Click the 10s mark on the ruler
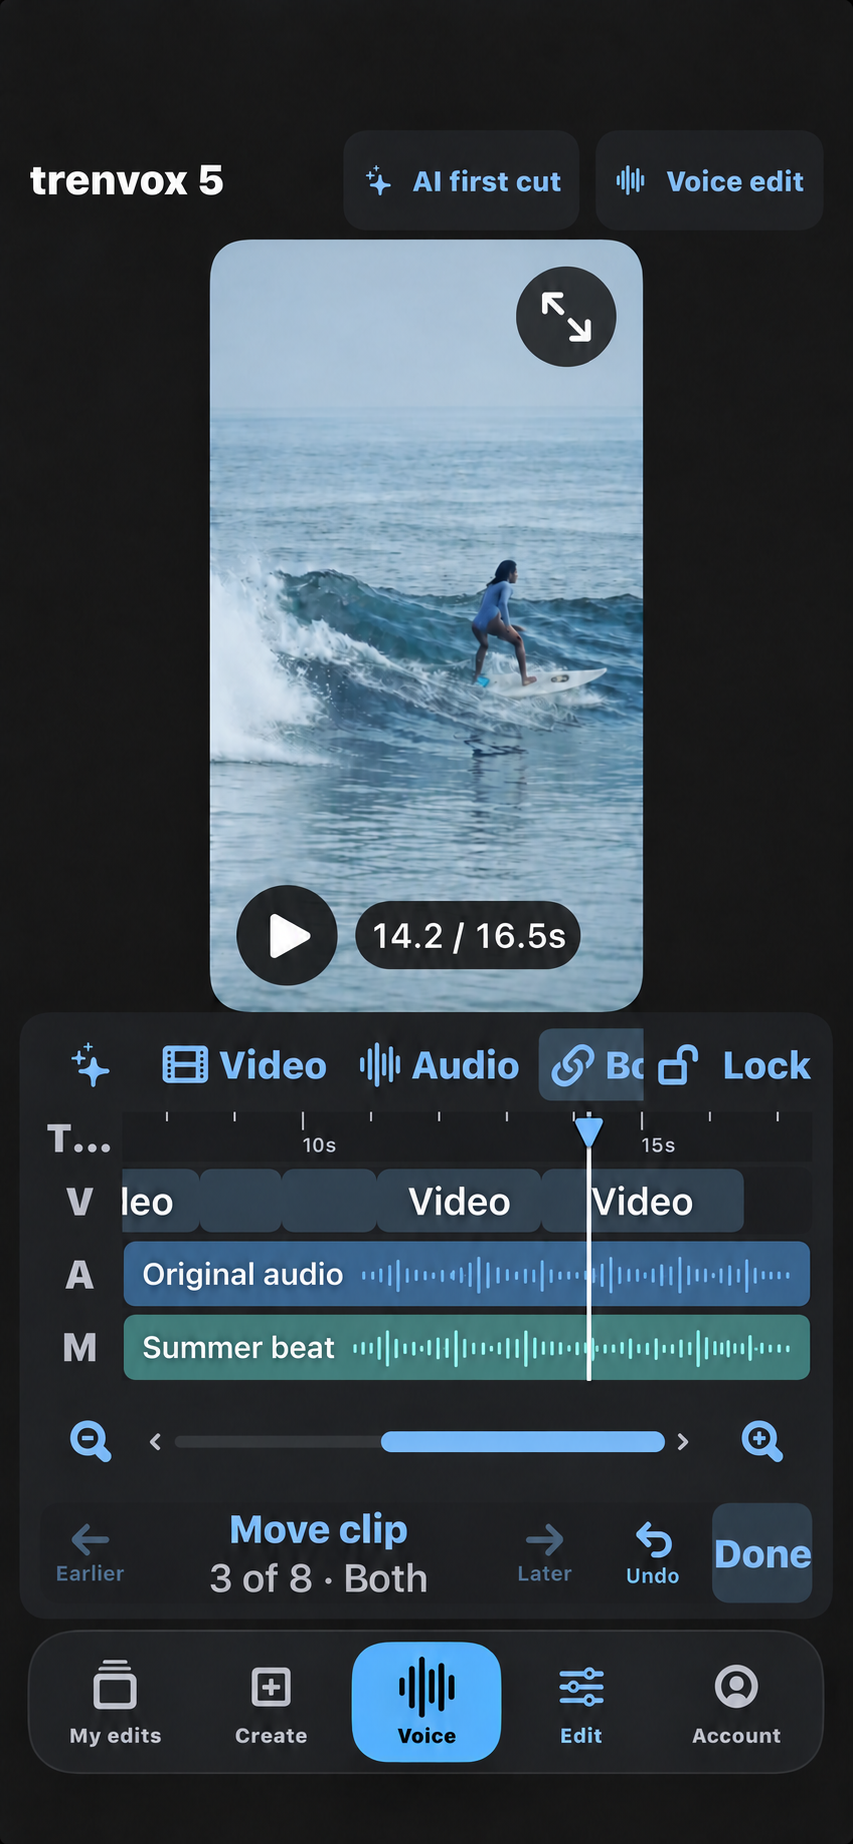Screen dimensions: 853x1844 point(319,1145)
